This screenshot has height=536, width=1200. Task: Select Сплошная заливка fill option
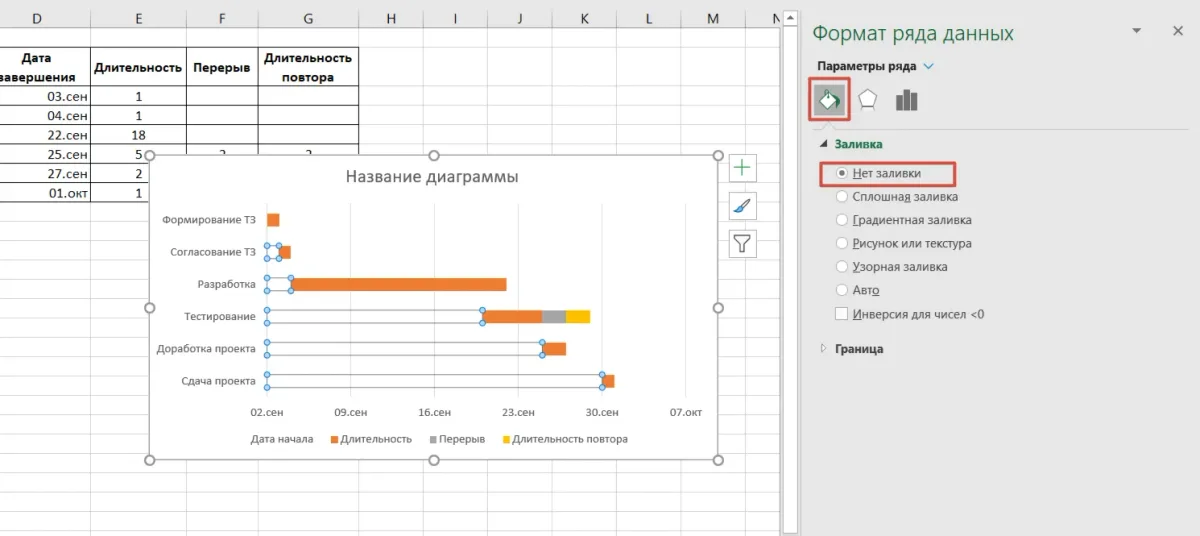point(842,197)
